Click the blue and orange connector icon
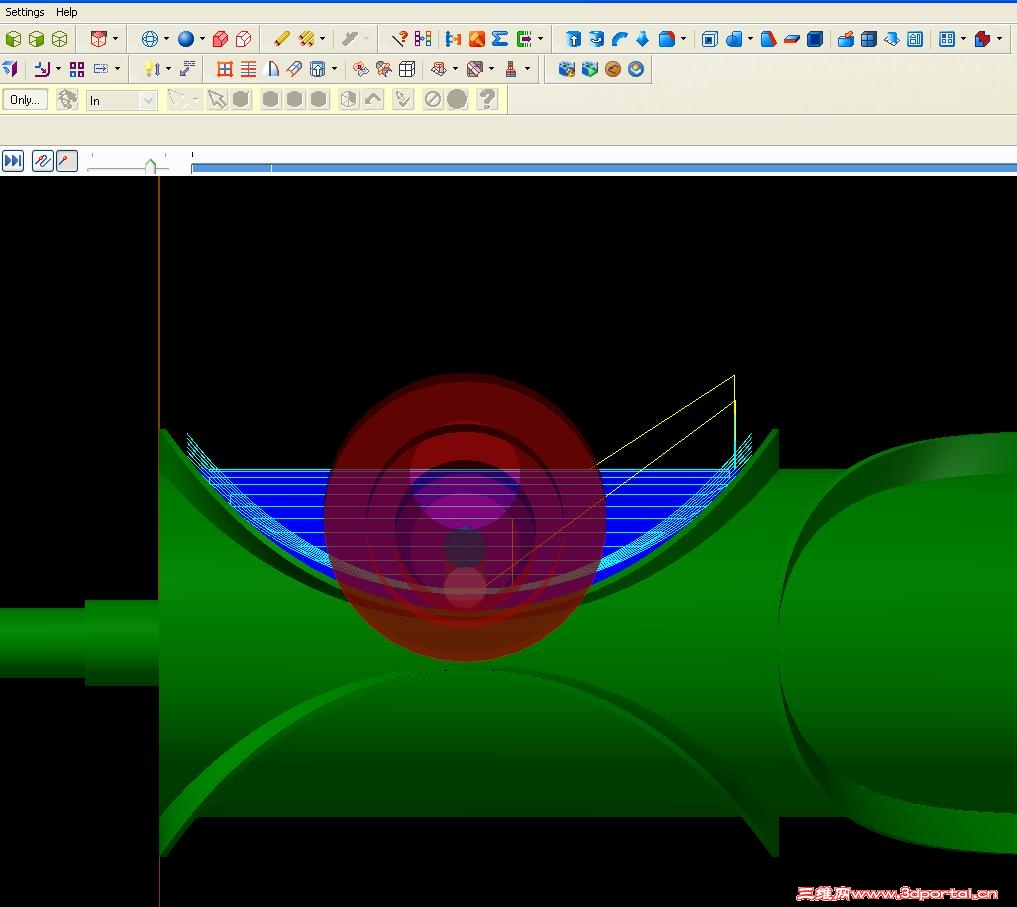Screen dimensions: 1017x907 click(453, 39)
